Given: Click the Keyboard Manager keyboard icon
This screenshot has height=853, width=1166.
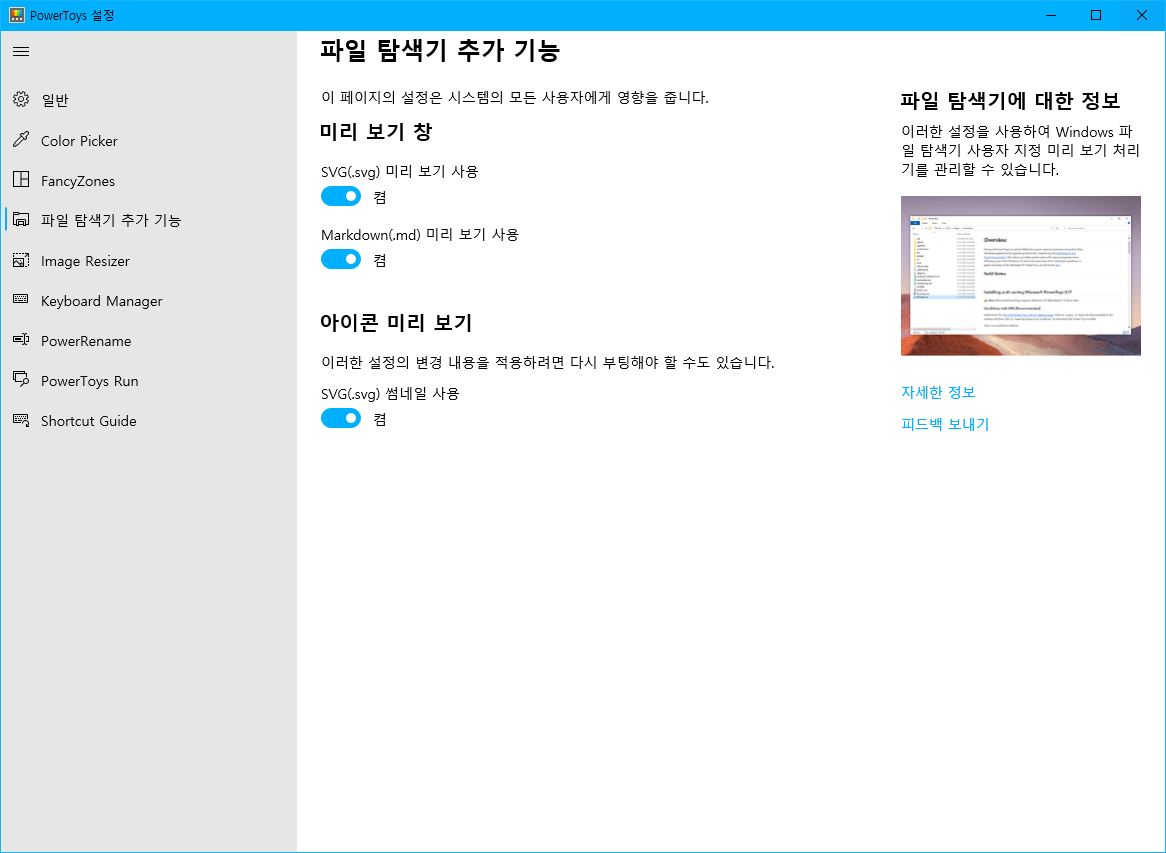Looking at the screenshot, I should (x=21, y=299).
